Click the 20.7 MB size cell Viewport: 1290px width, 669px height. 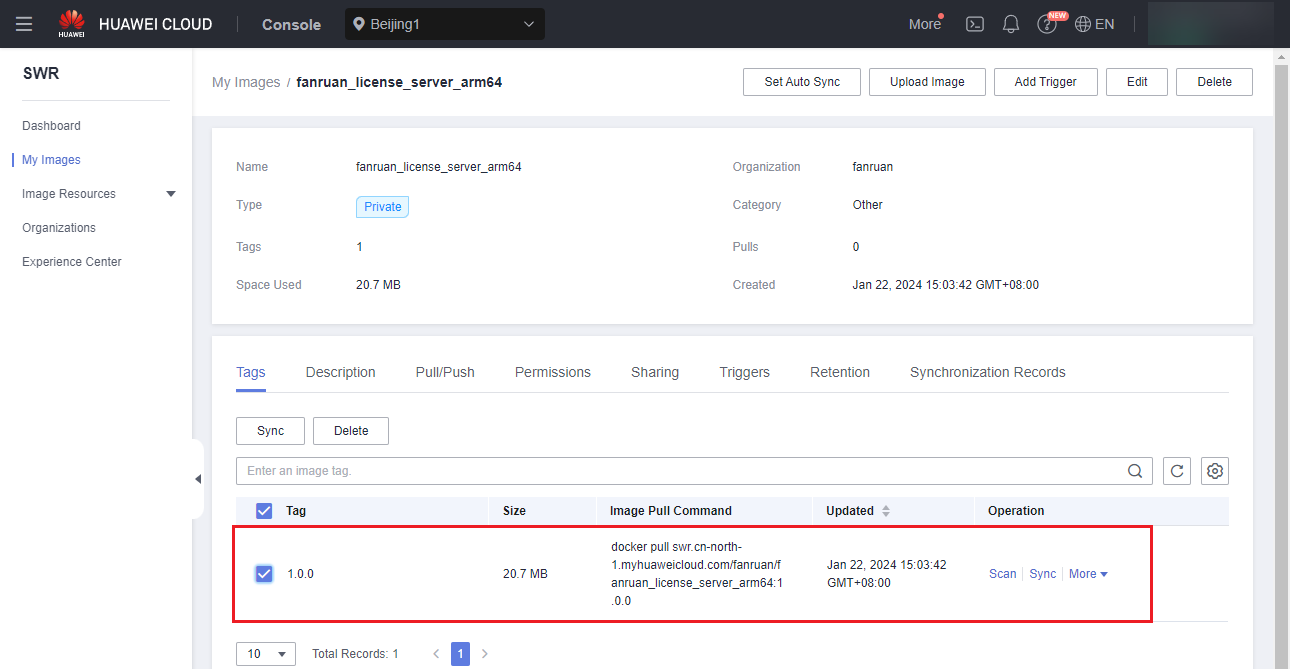tap(525, 574)
